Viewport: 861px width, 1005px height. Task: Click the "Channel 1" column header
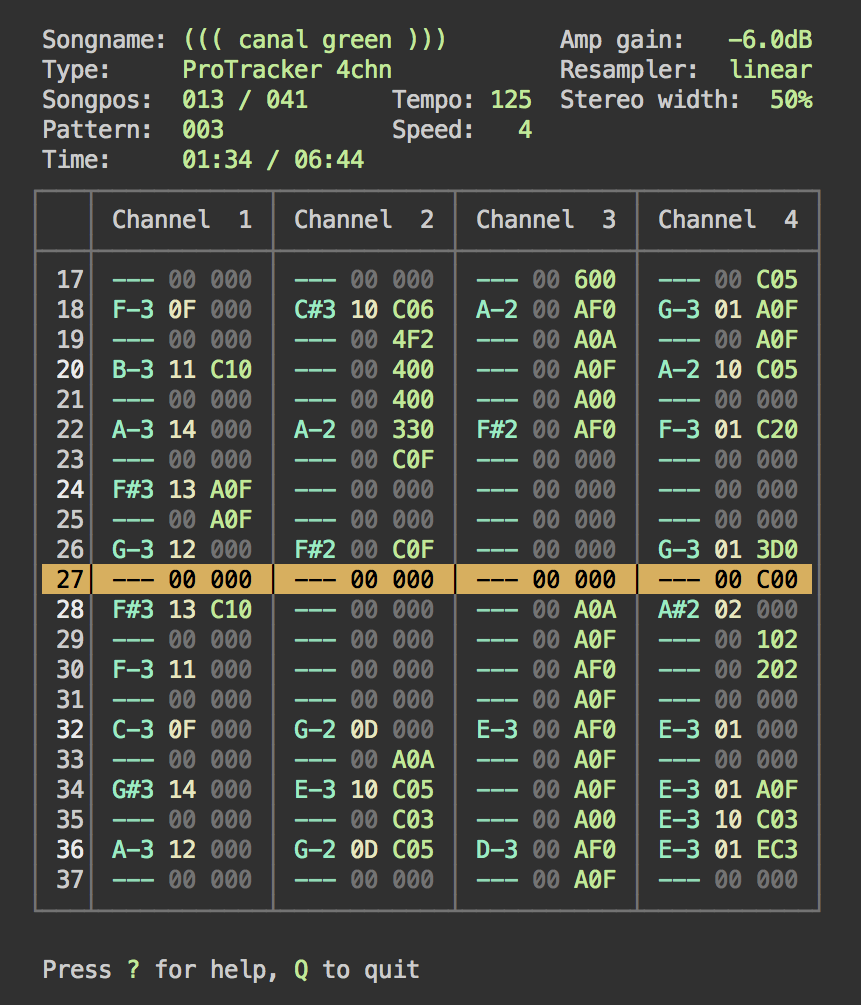182,220
